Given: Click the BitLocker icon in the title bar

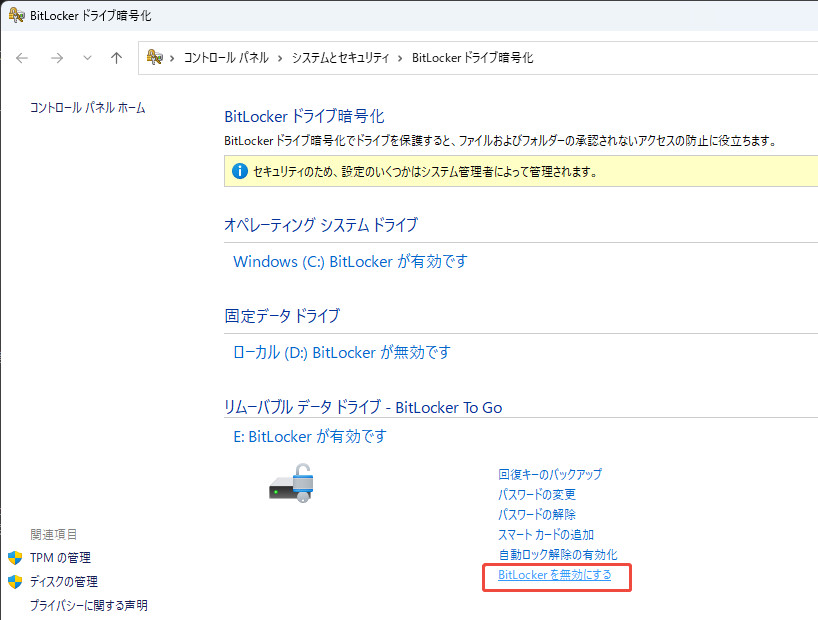Looking at the screenshot, I should pos(16,15).
